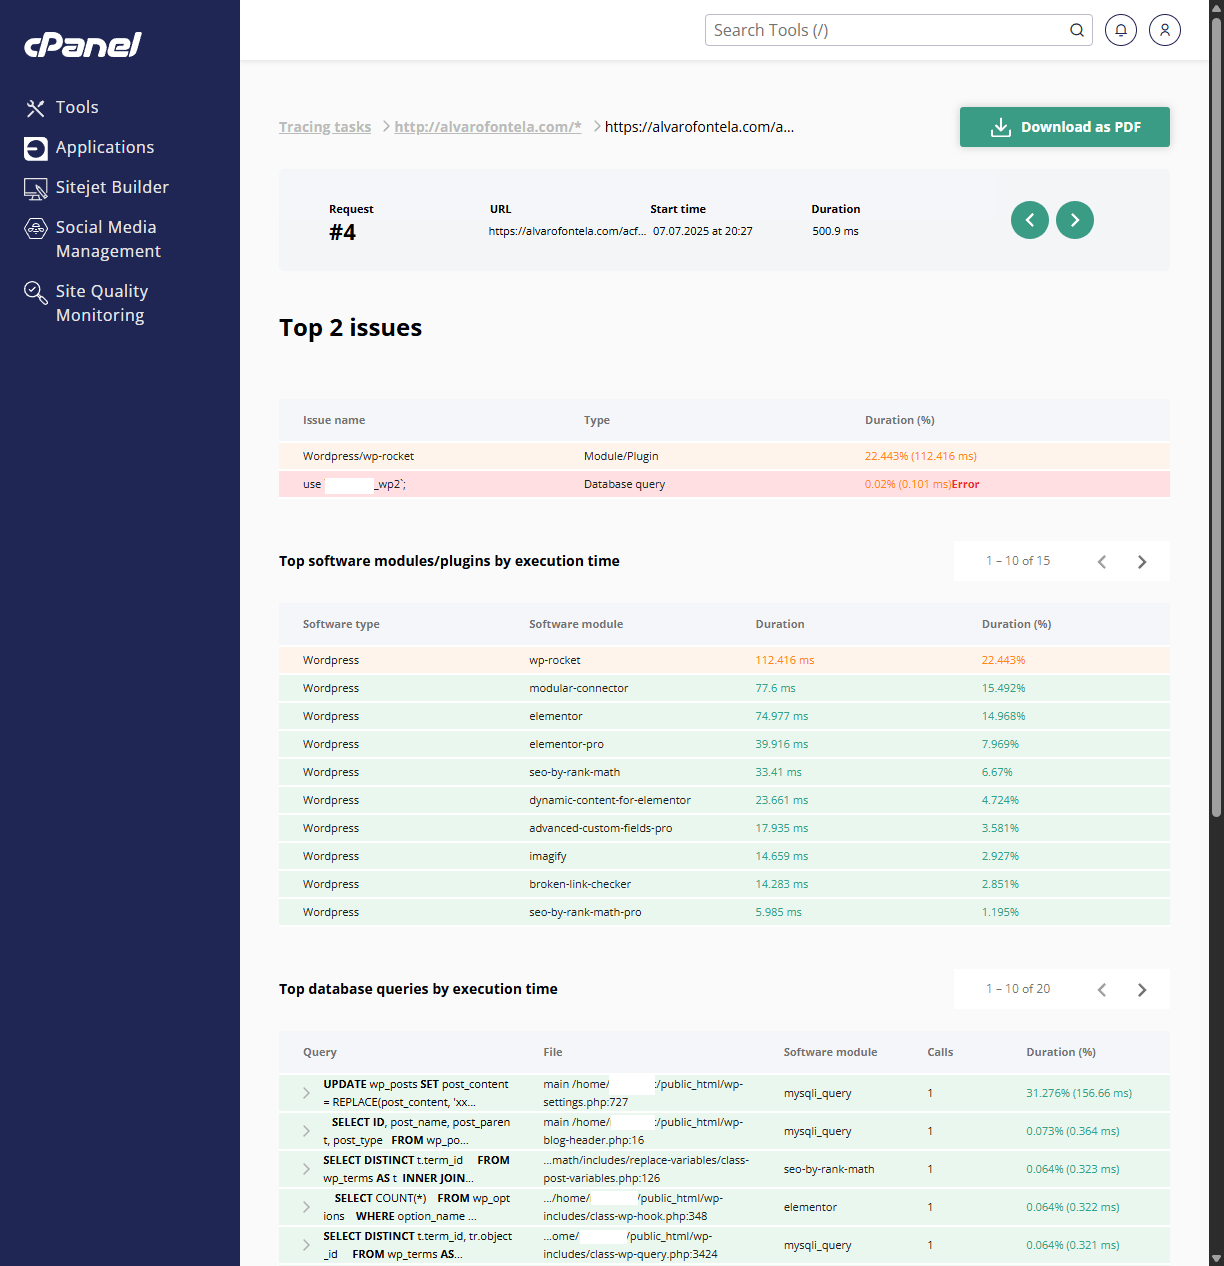Click the current https://alvarofontela.com/a... breadcrumb
Viewport: 1224px width, 1266px height.
tap(700, 127)
